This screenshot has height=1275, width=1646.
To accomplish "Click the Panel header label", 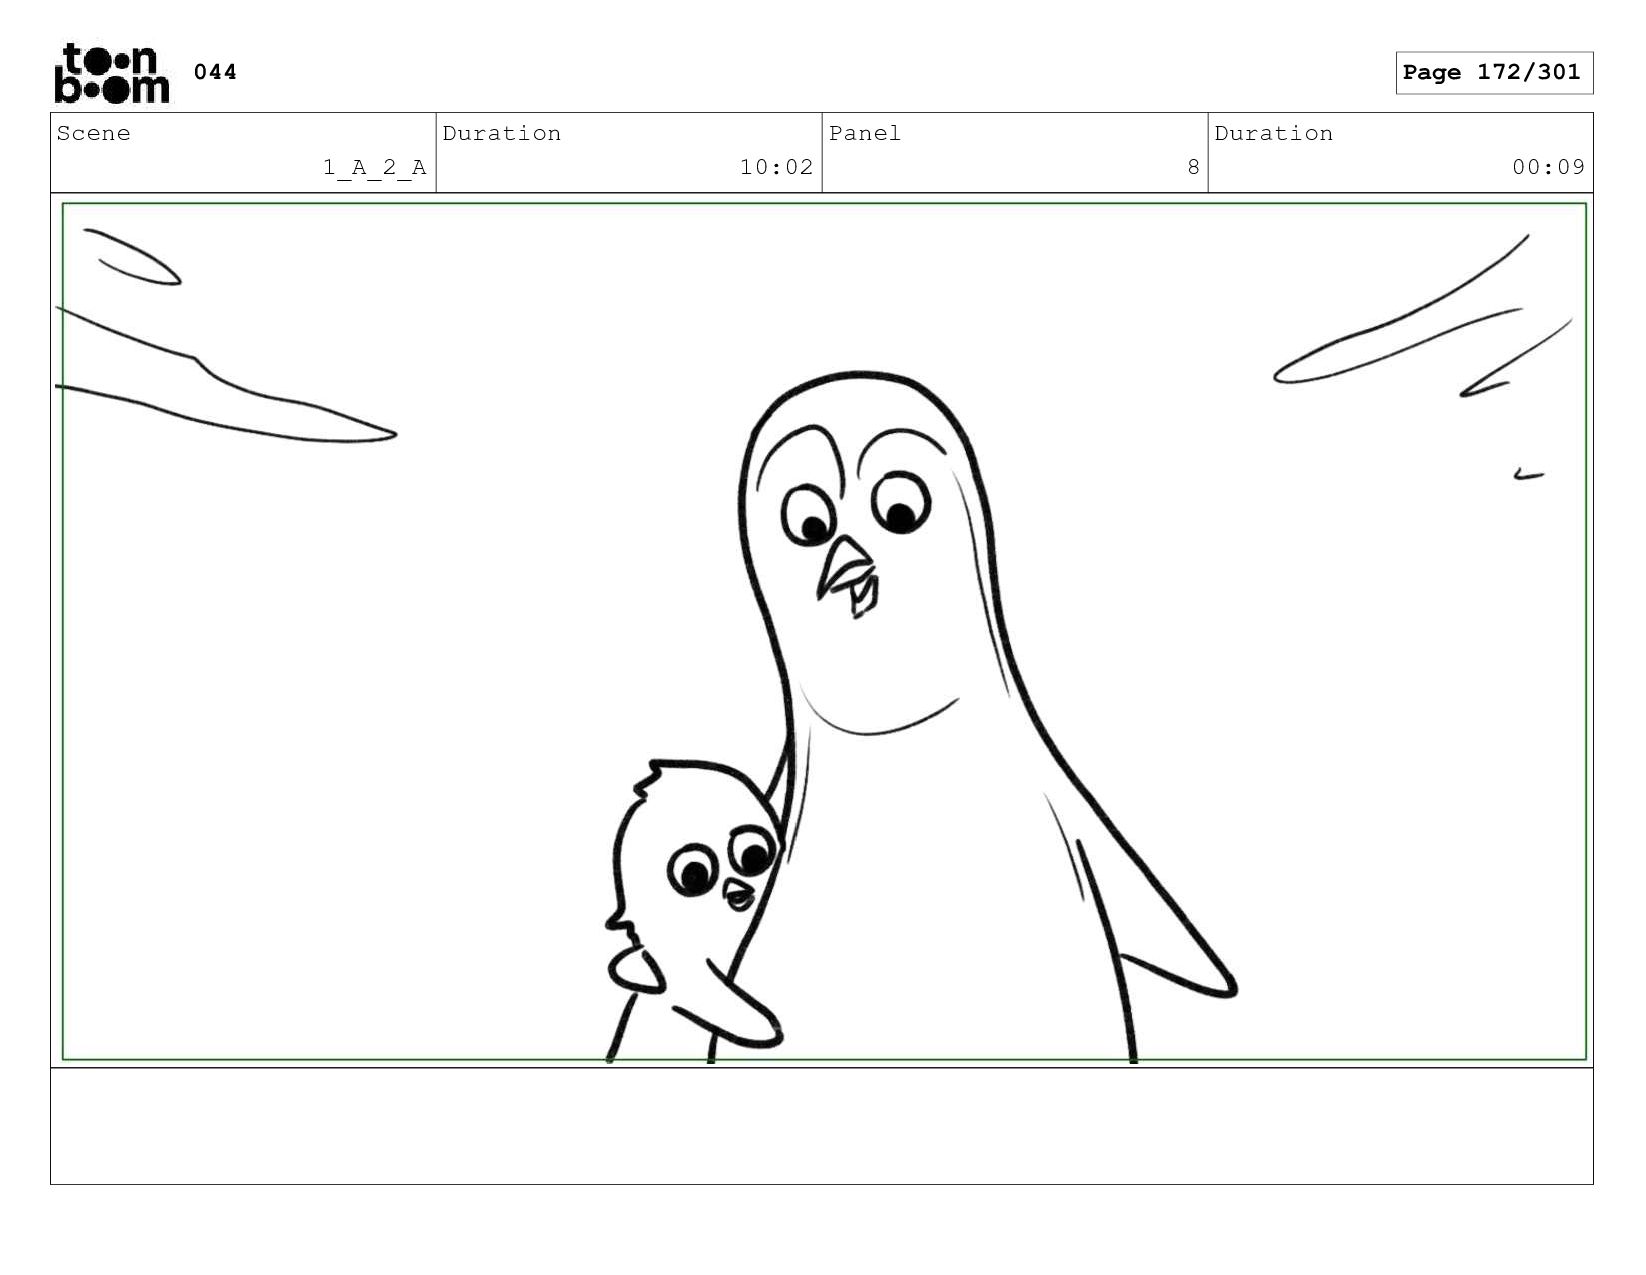I will click(x=865, y=134).
